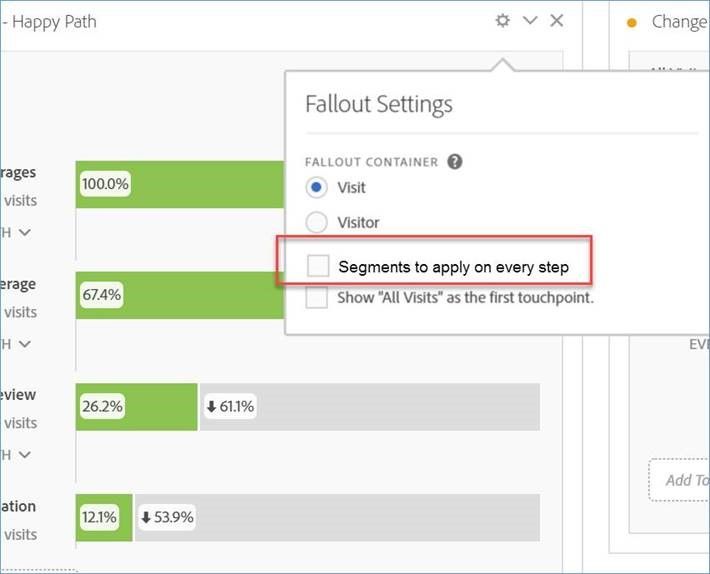Click the 12.1% green bar segment
The width and height of the screenshot is (710, 574).
(103, 518)
